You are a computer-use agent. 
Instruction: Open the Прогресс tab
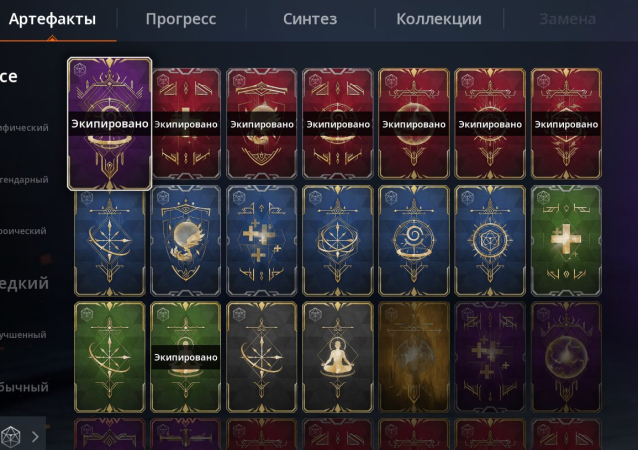pos(181,19)
